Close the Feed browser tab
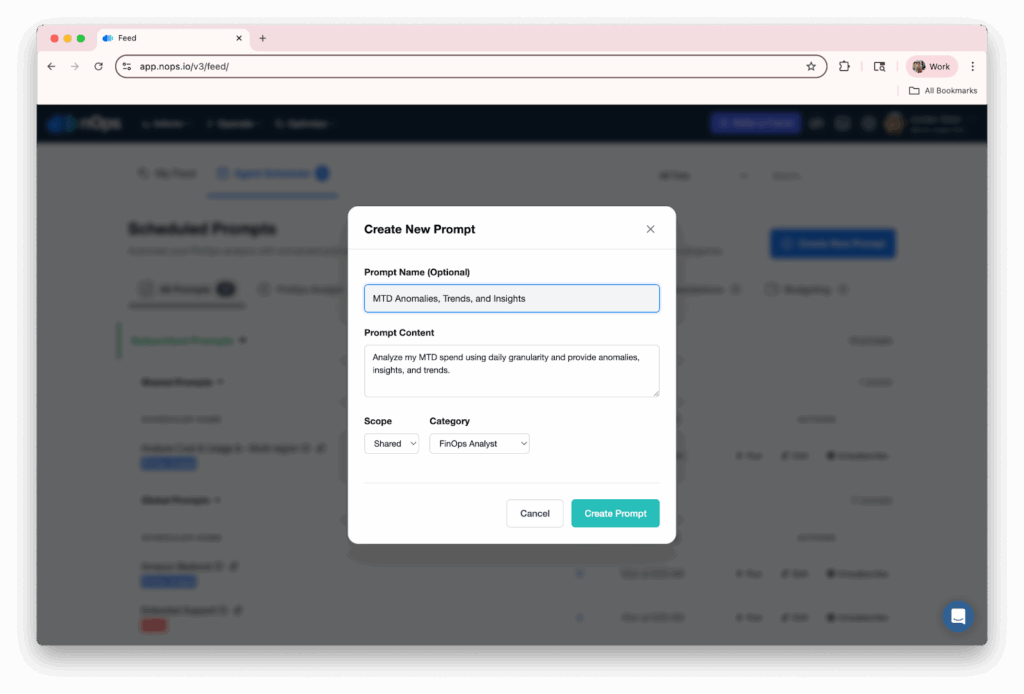This screenshot has width=1024, height=694. [239, 39]
